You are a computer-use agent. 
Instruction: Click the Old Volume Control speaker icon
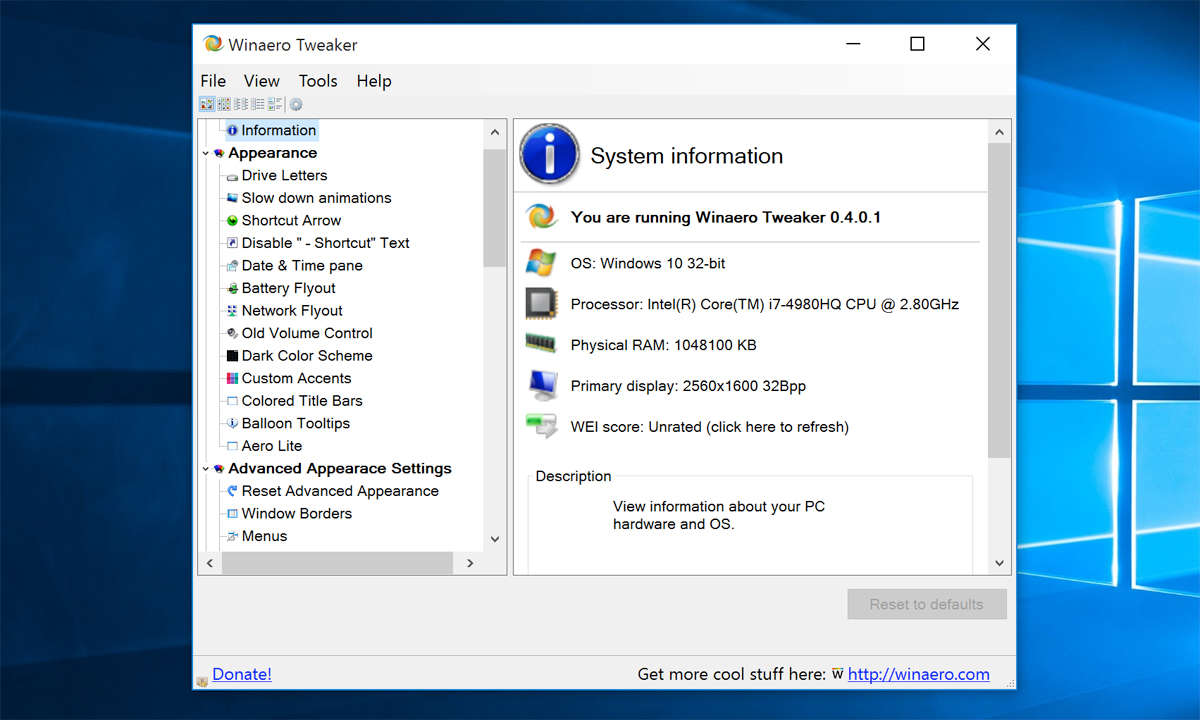click(x=232, y=333)
